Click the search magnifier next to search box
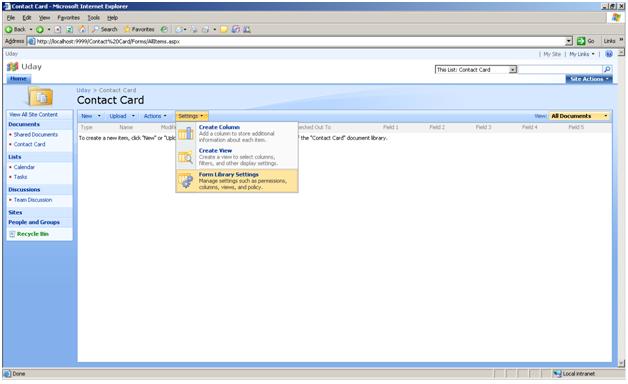628x384 pixels. tap(607, 69)
